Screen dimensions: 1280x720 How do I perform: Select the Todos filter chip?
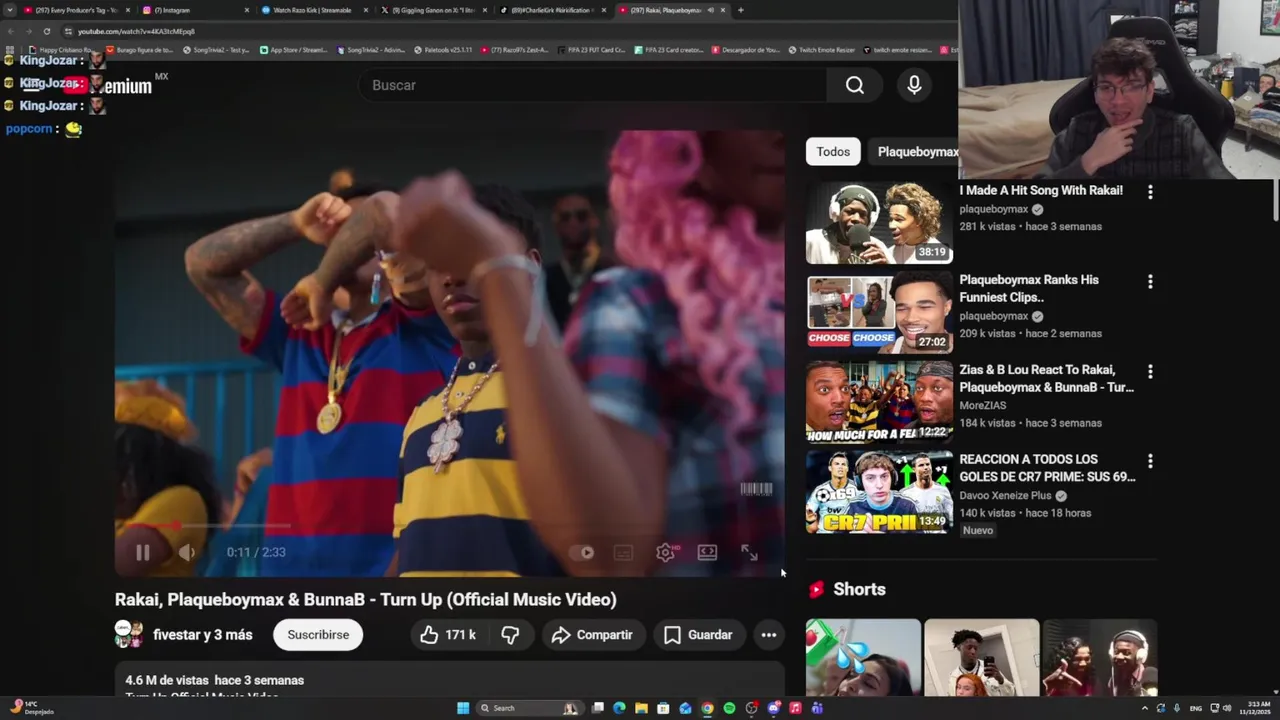[x=833, y=152]
